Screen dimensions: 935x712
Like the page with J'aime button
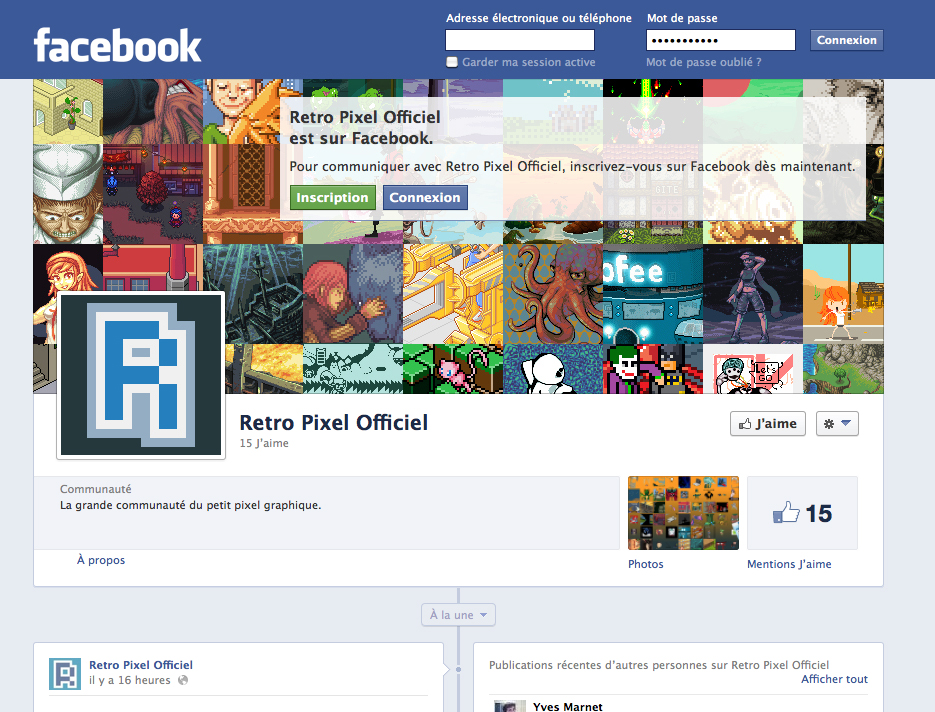(768, 423)
